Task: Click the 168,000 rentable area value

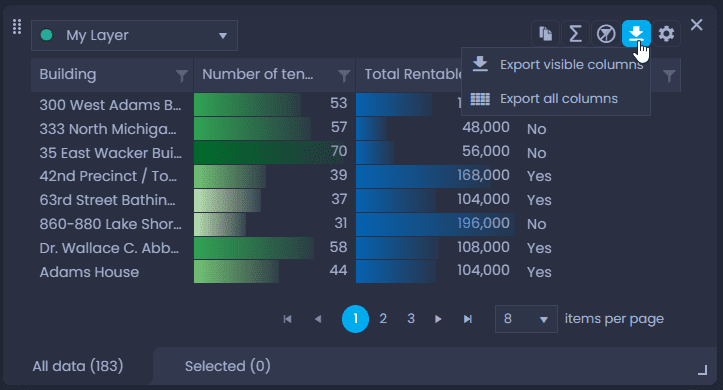Action: (483, 175)
